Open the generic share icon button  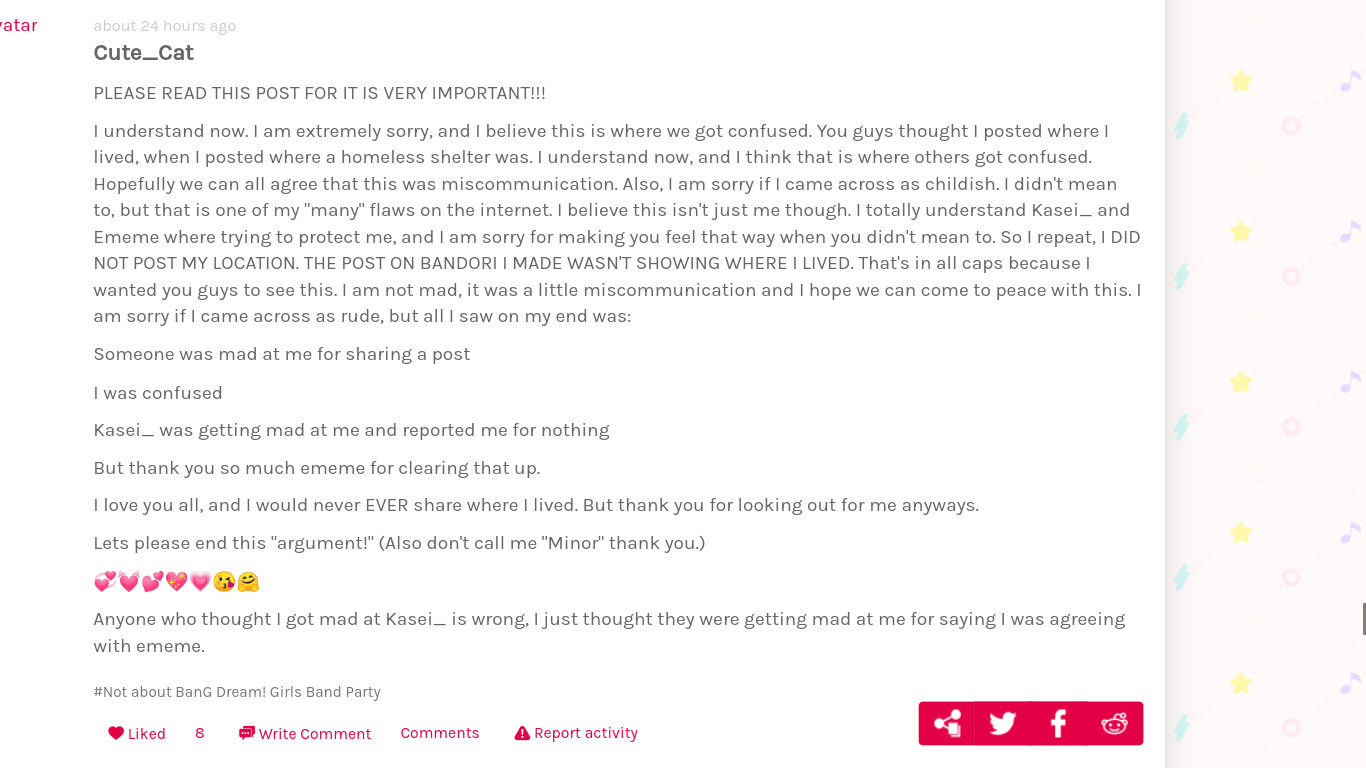pos(946,723)
